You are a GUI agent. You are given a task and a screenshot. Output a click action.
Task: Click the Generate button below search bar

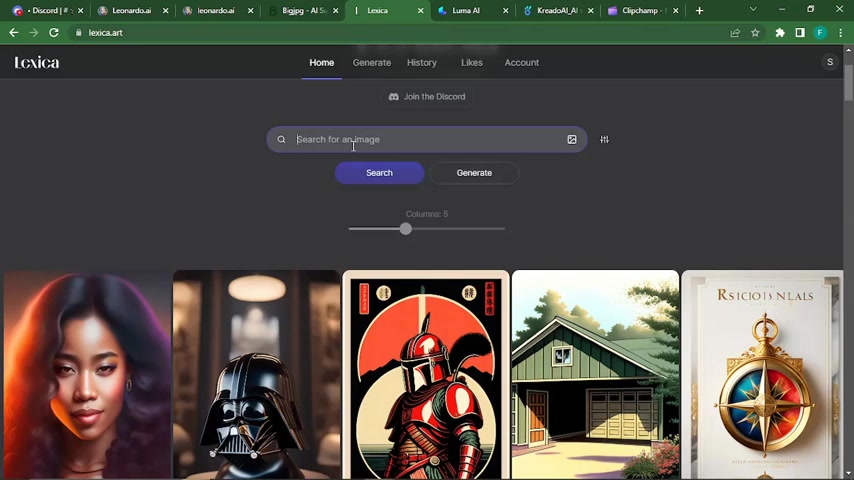coord(474,173)
